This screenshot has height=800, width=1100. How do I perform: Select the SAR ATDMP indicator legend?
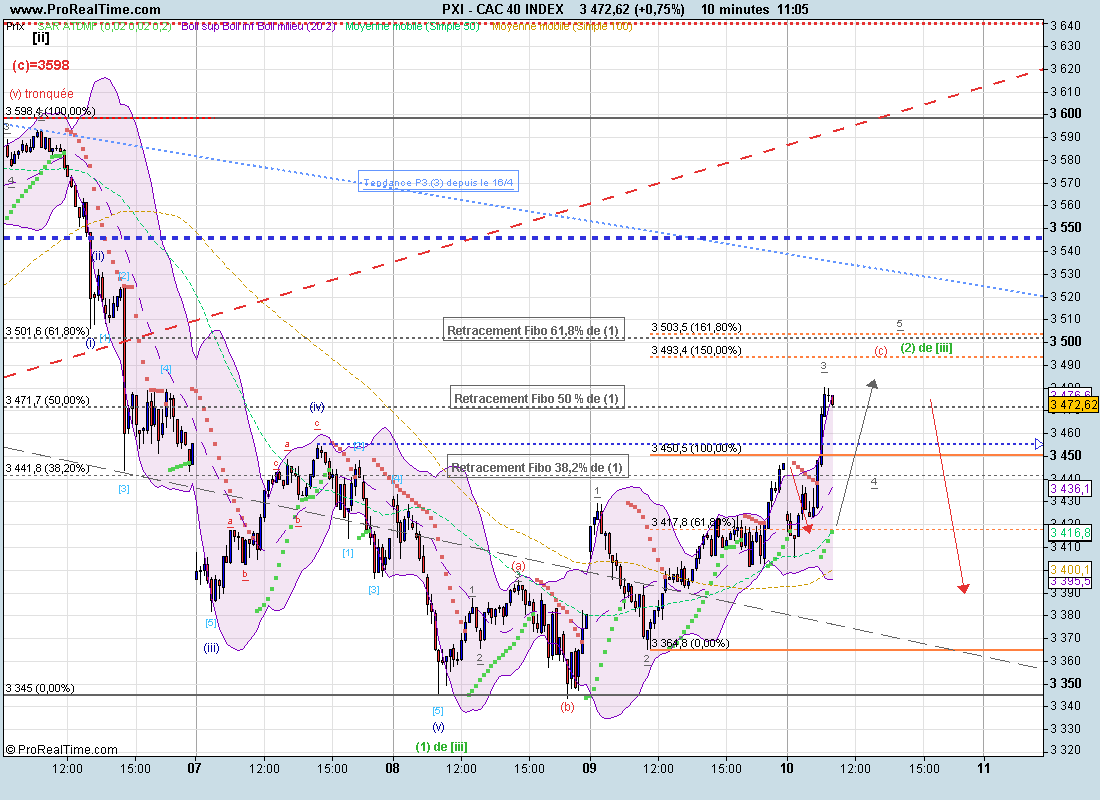[104, 27]
